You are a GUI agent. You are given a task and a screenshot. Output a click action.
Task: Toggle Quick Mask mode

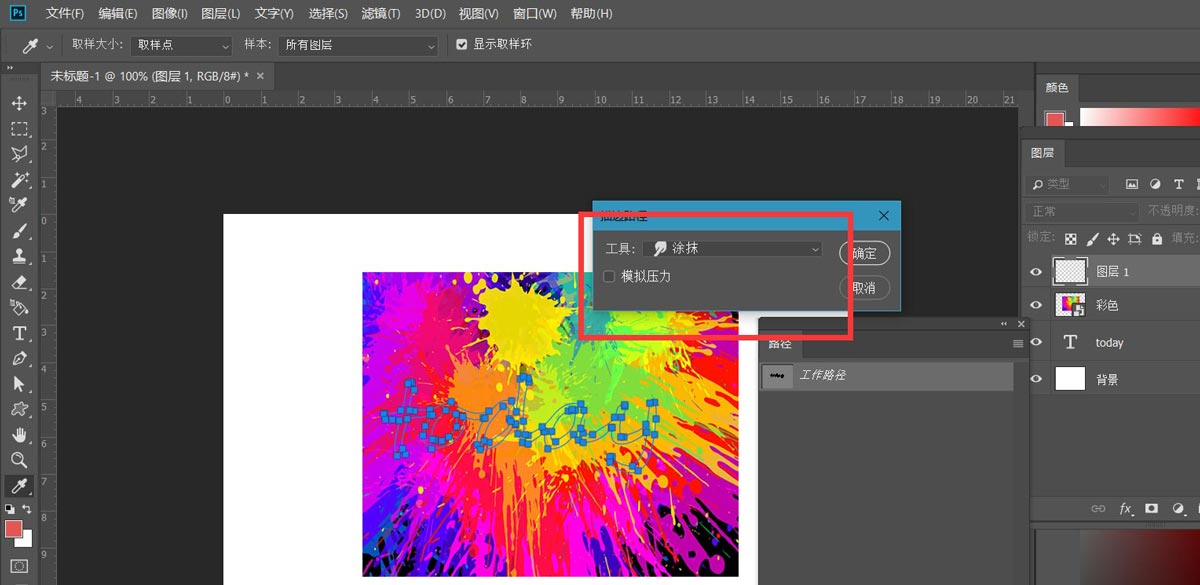(19, 566)
